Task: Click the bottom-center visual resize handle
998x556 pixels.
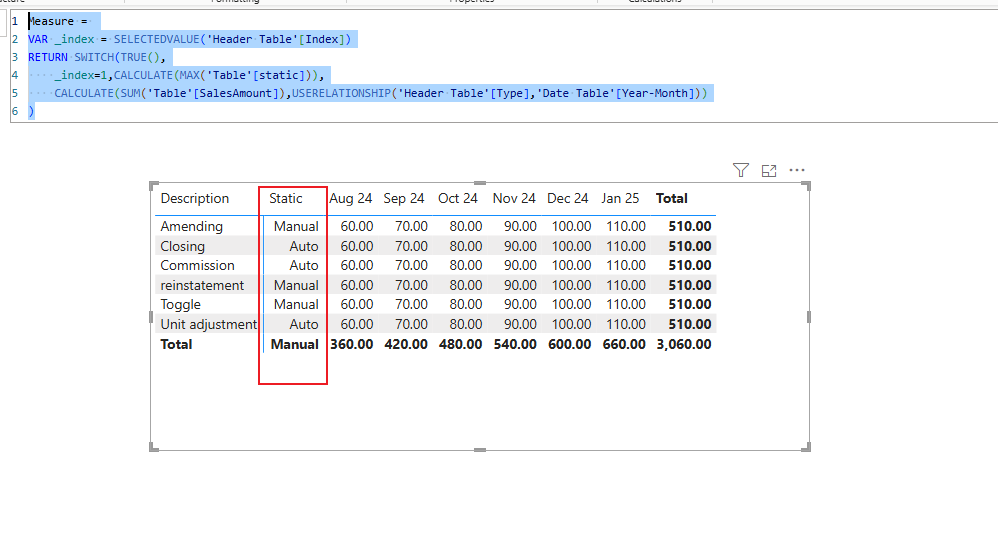Action: [480, 450]
